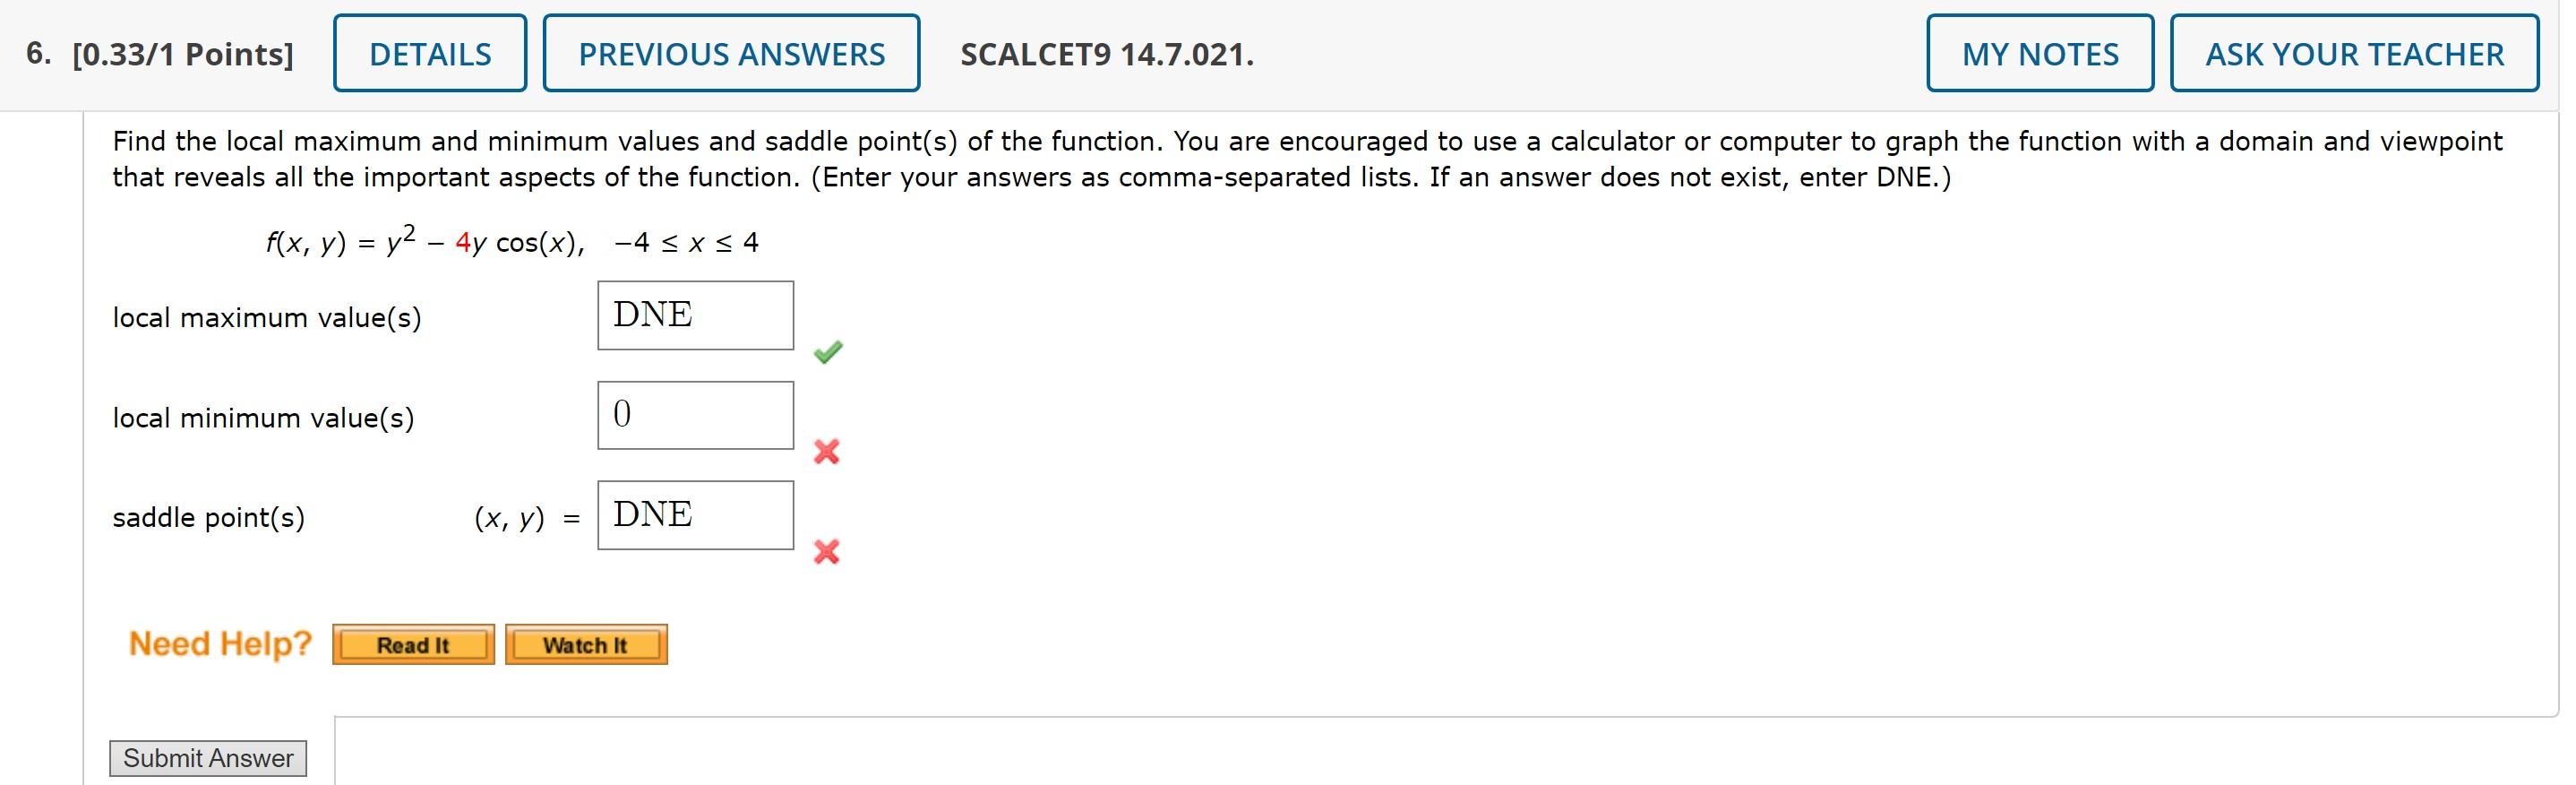Click the red X beside local minimum answer
2576x785 pixels.
coord(828,452)
